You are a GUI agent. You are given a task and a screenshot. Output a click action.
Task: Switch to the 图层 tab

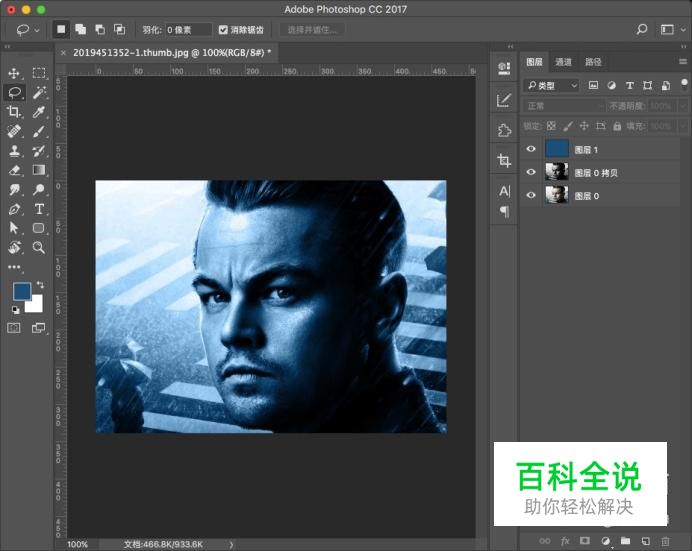(534, 62)
